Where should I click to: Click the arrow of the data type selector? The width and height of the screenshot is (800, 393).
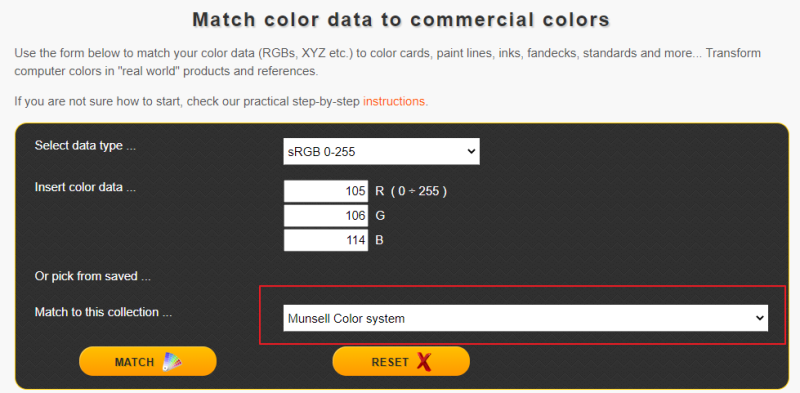coord(470,151)
